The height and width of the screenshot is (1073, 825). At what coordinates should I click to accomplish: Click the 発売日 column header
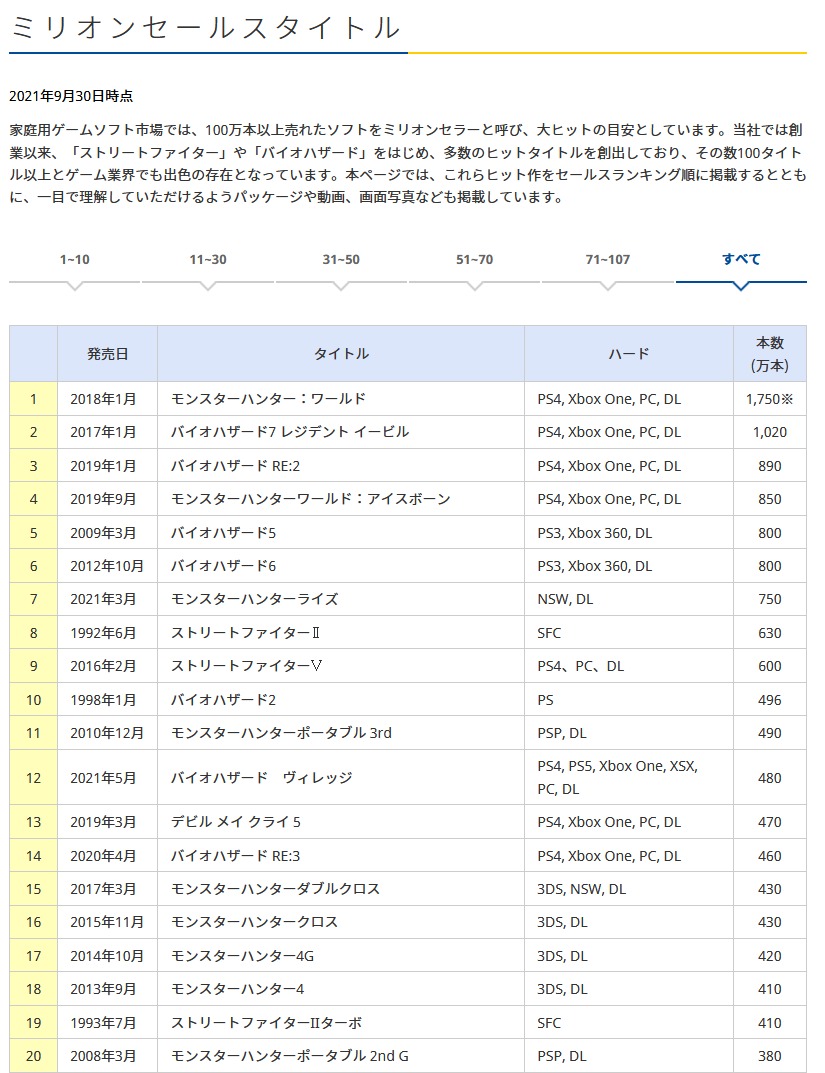click(x=107, y=354)
